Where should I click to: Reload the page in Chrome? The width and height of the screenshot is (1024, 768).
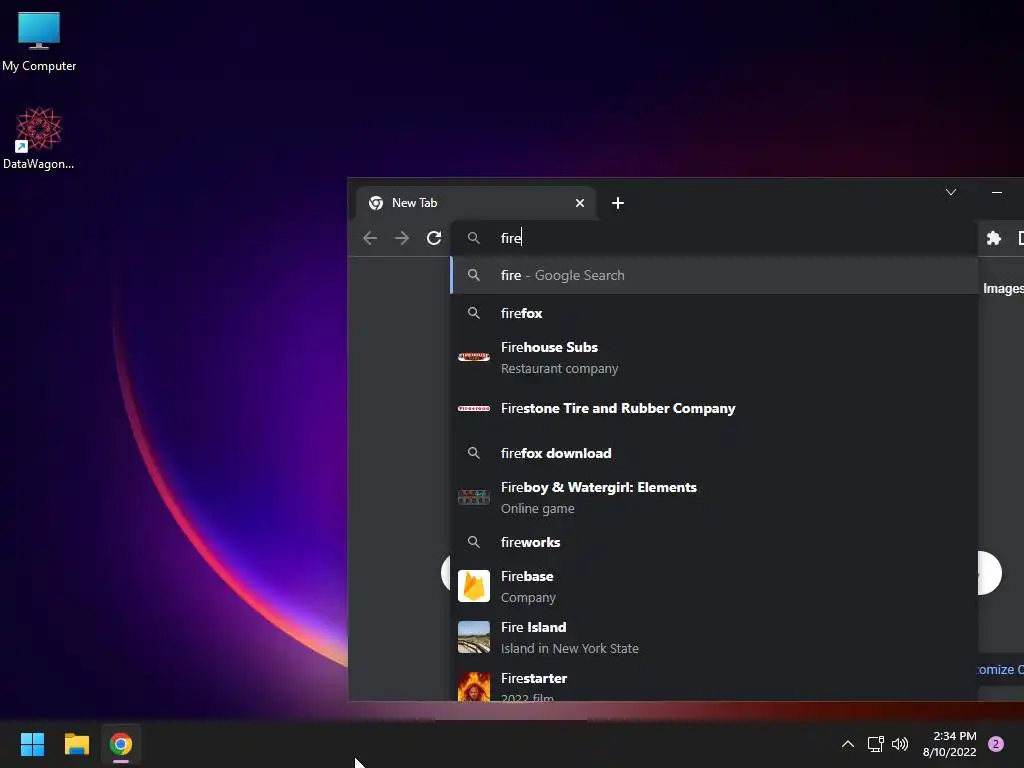[x=434, y=238]
